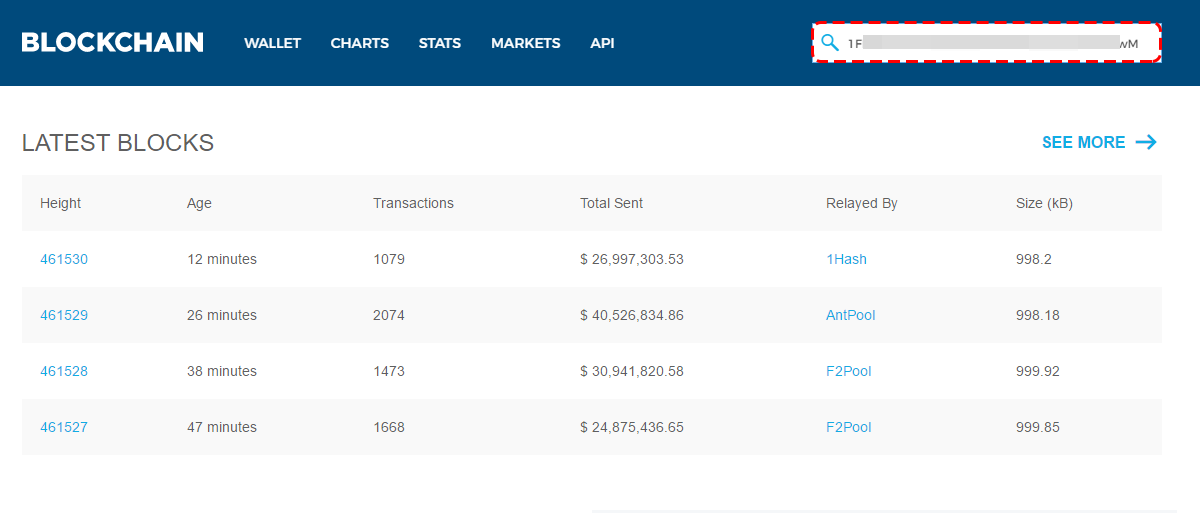Click the Age column header
1200x513 pixels.
(x=199, y=203)
